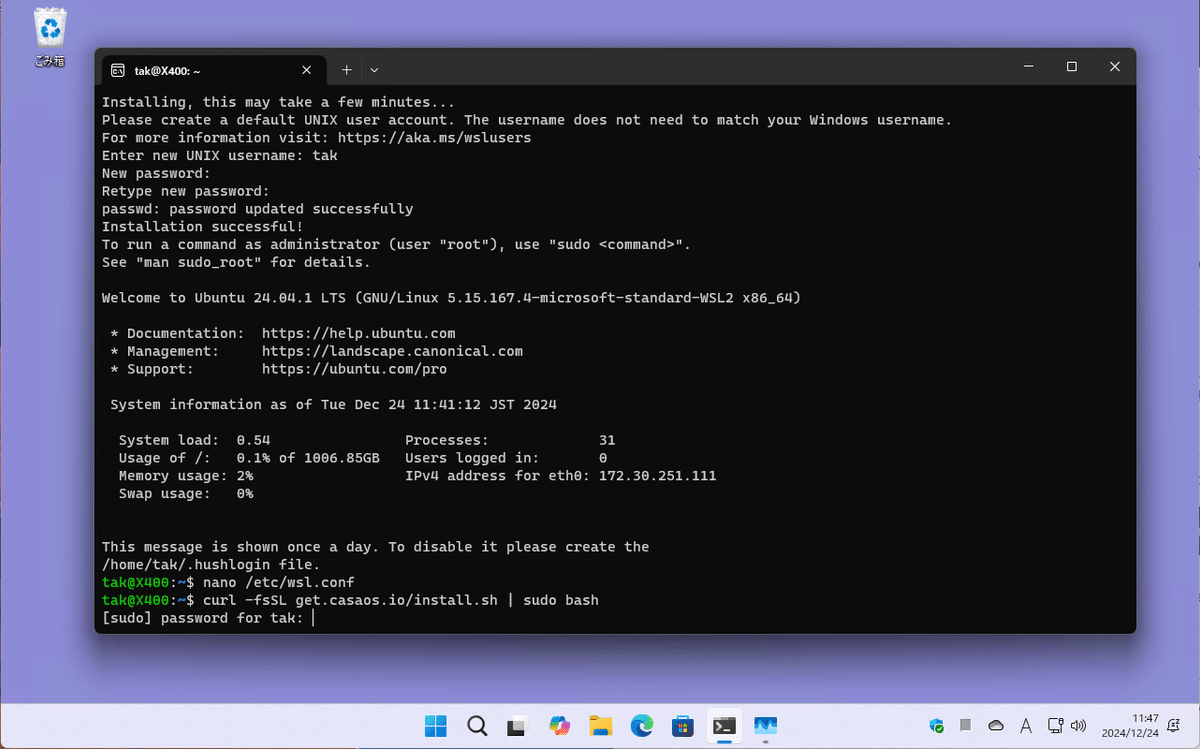Close the tak@X400 terminal tab
Viewport: 1200px width, 749px height.
pos(307,70)
